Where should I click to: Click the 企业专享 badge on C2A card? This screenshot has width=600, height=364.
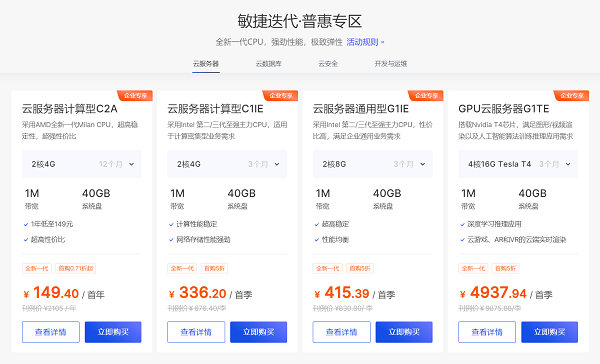coord(135,95)
